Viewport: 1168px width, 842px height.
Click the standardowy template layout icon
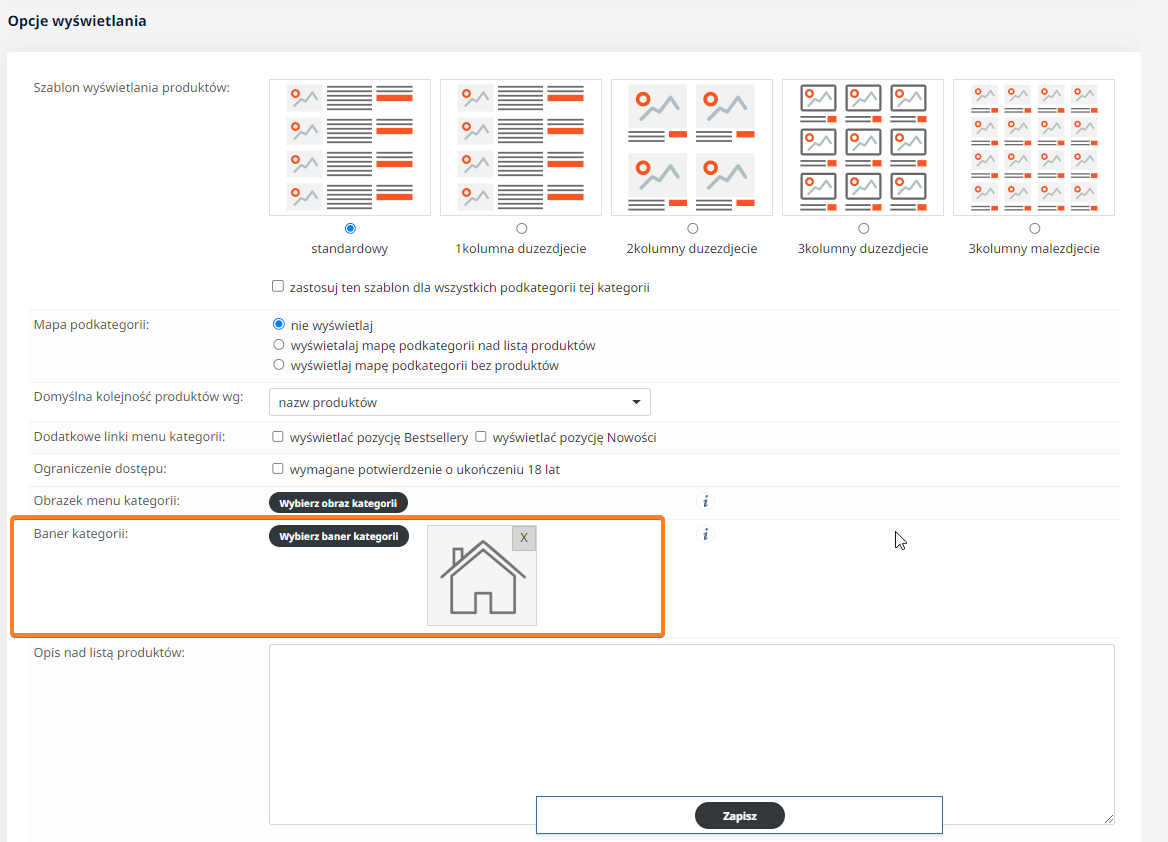350,147
